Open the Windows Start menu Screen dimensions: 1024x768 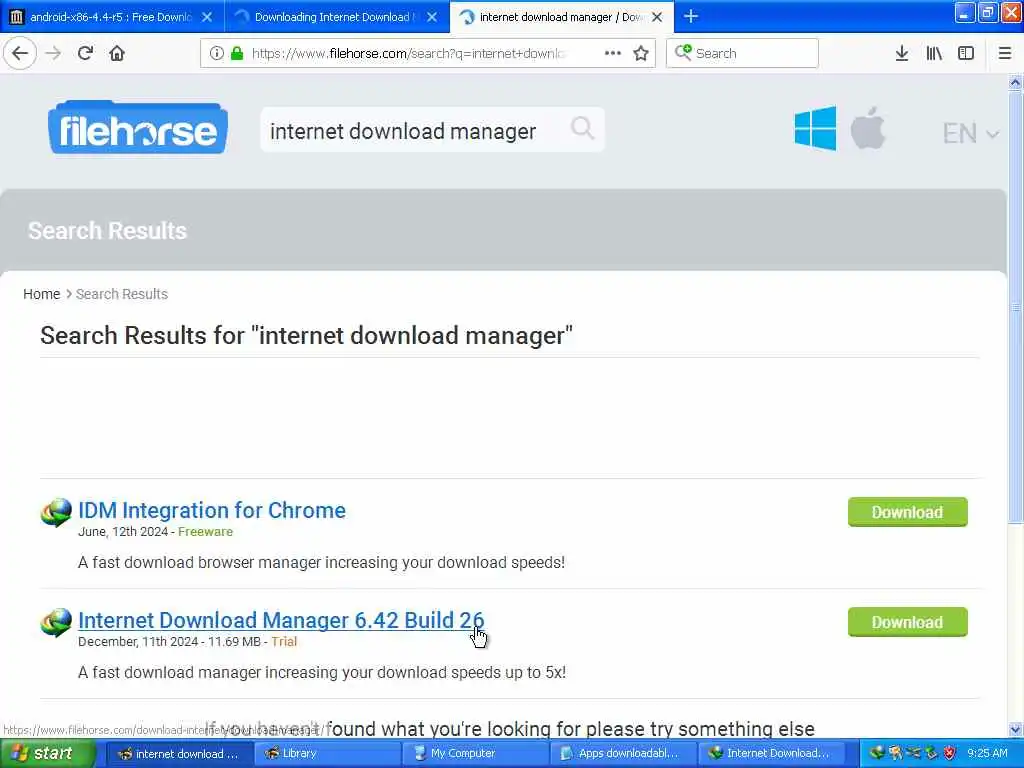(x=48, y=754)
